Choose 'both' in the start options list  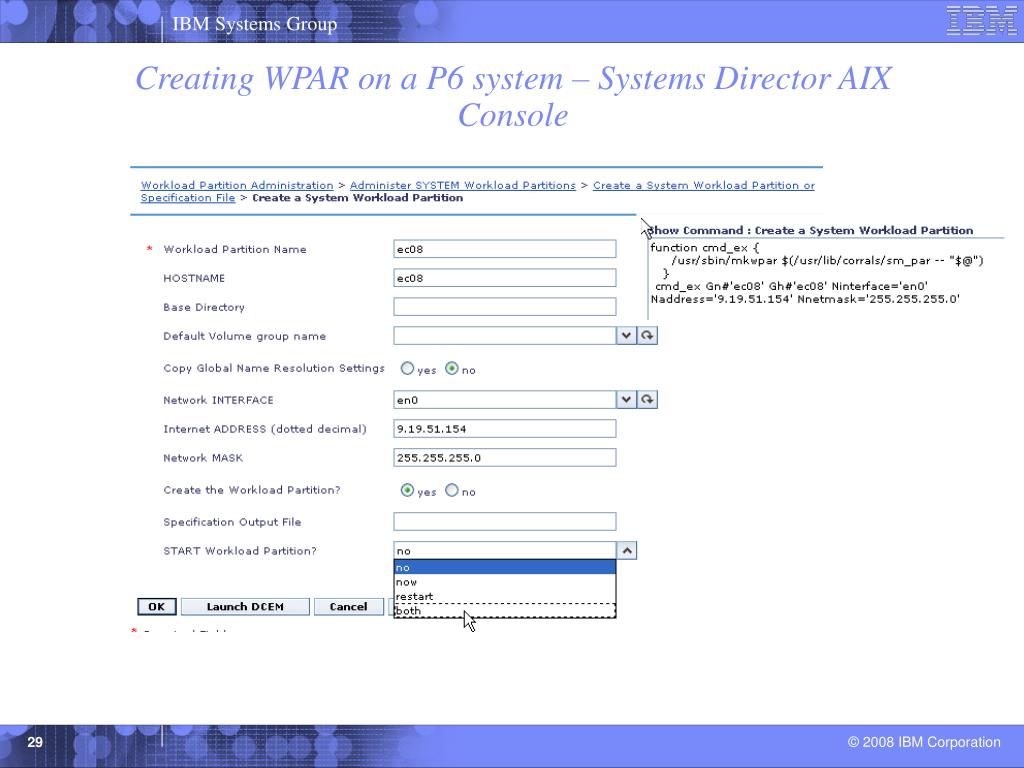tap(505, 611)
